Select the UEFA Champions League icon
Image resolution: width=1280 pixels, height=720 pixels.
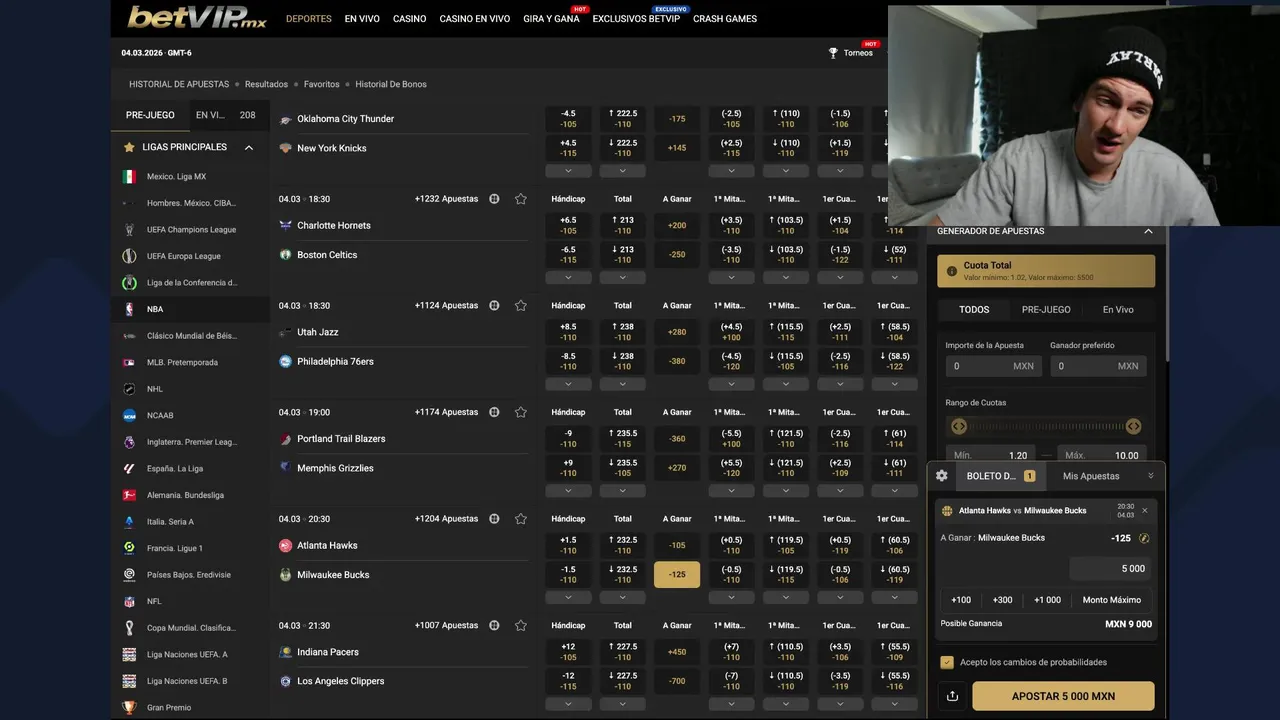point(129,230)
